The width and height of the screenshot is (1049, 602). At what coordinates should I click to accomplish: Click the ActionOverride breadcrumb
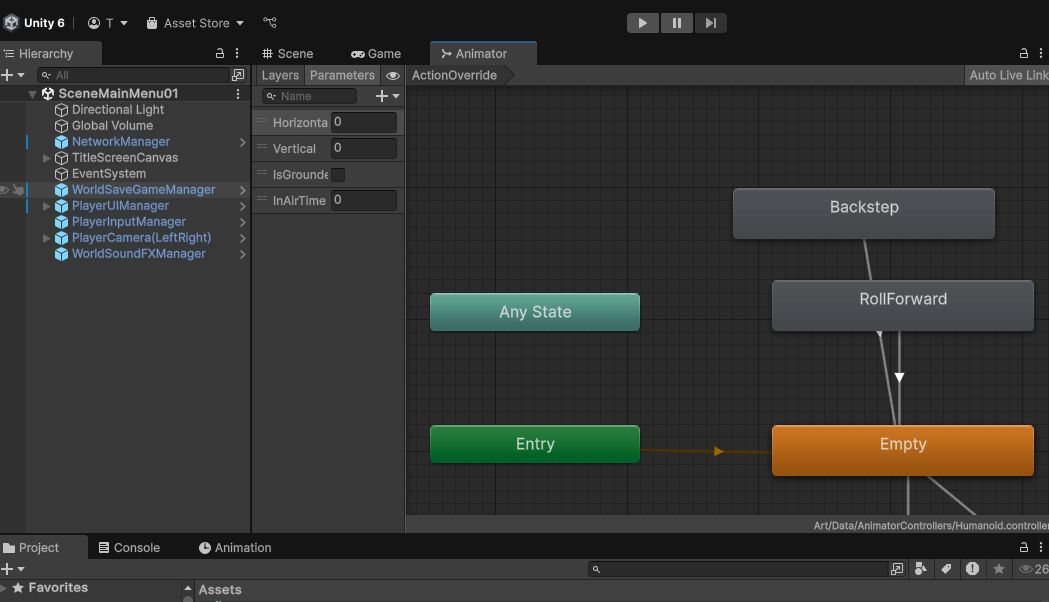[x=454, y=75]
